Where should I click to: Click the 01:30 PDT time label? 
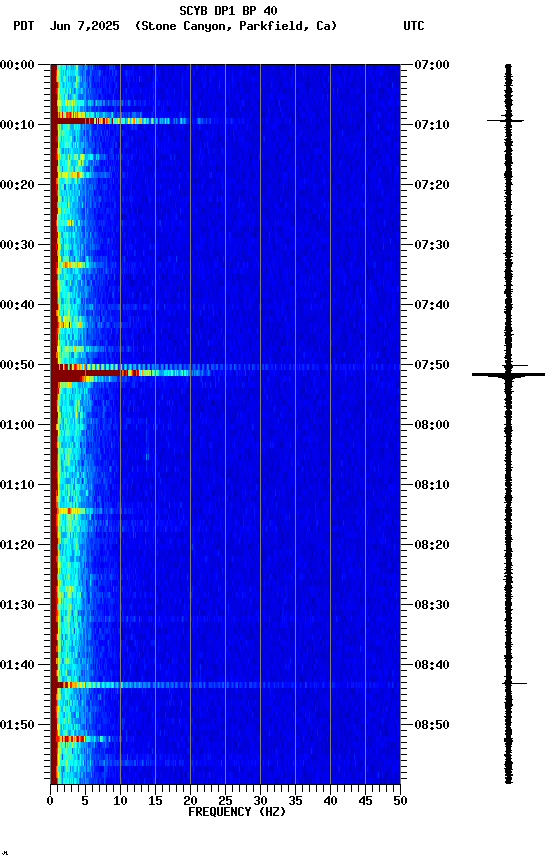coord(17,605)
